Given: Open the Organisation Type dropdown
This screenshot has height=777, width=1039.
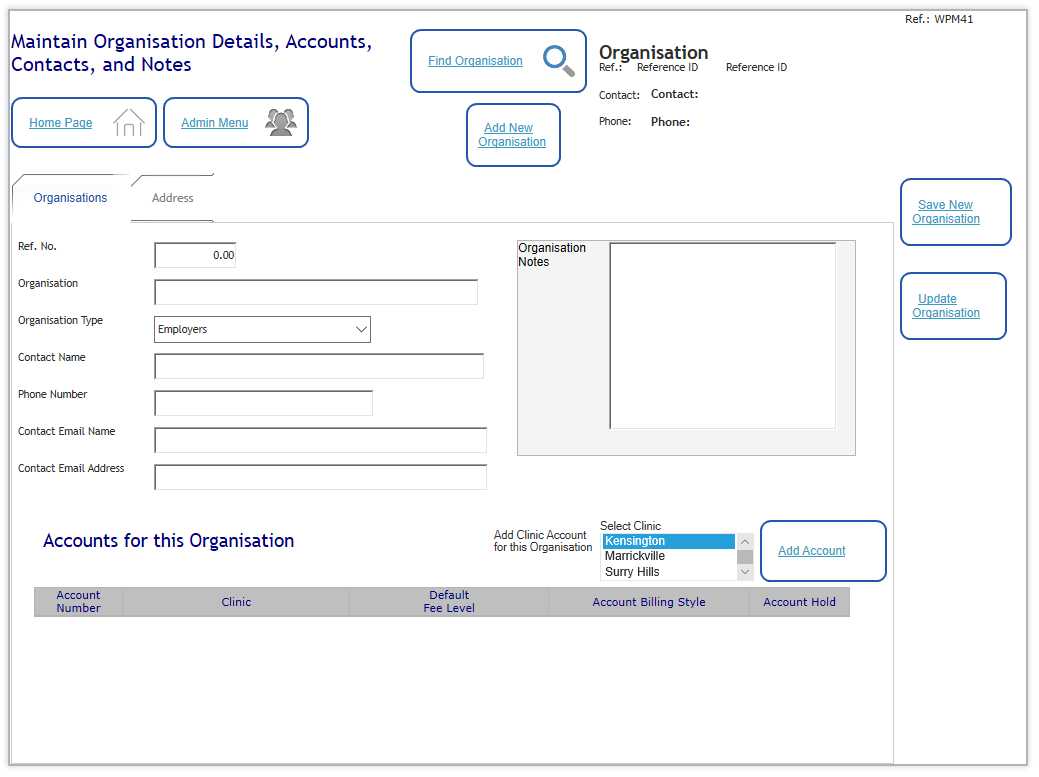Looking at the screenshot, I should (x=262, y=329).
